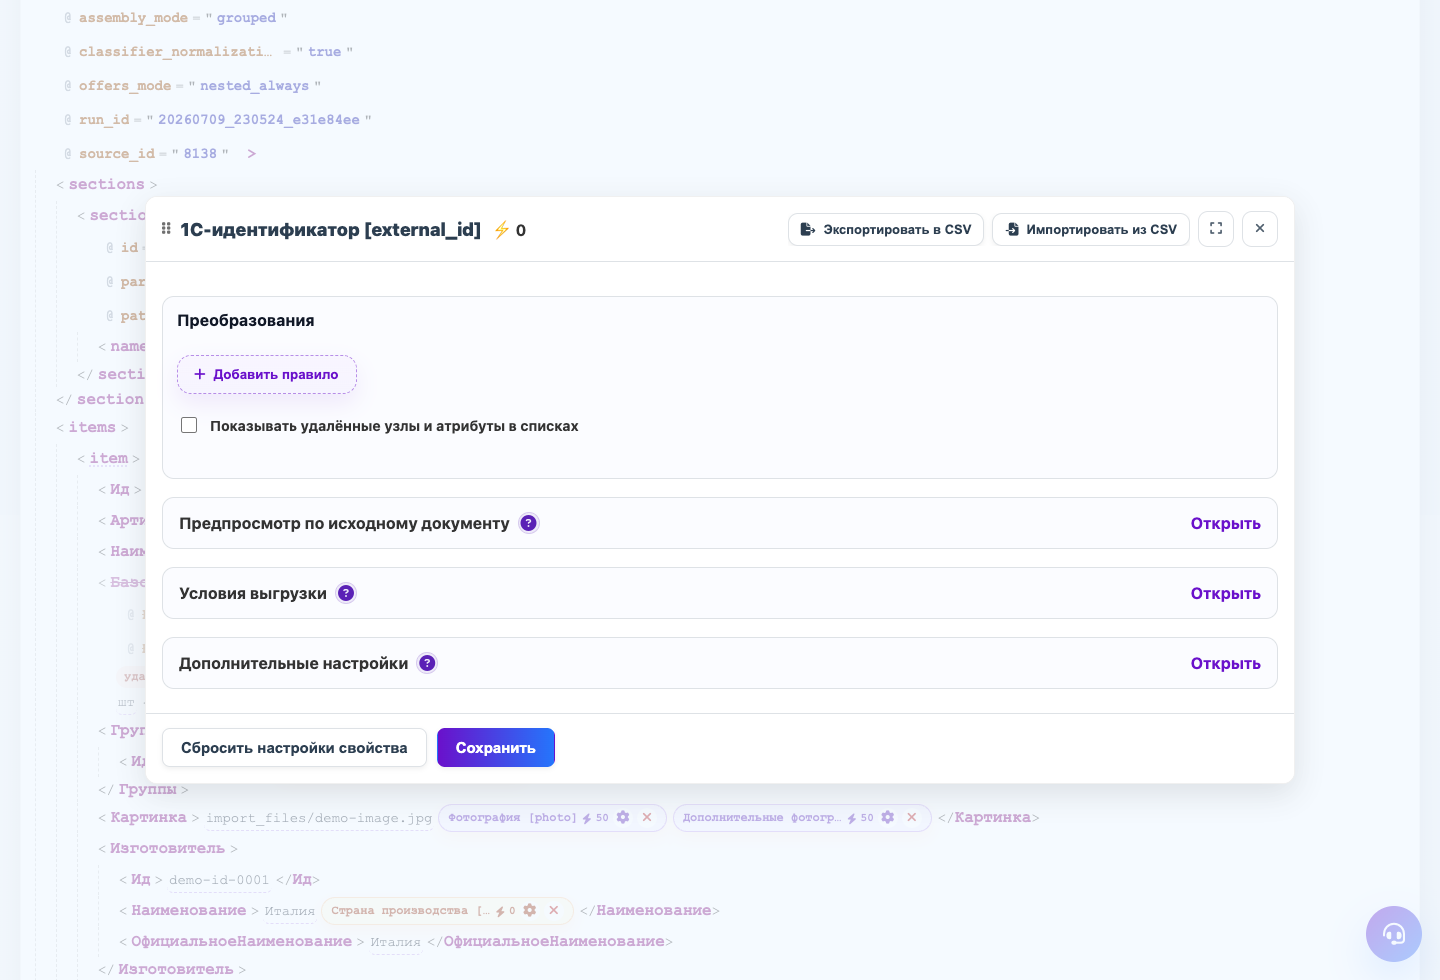Click the Страна производства tag label
This screenshot has height=980, width=1440.
(x=410, y=910)
